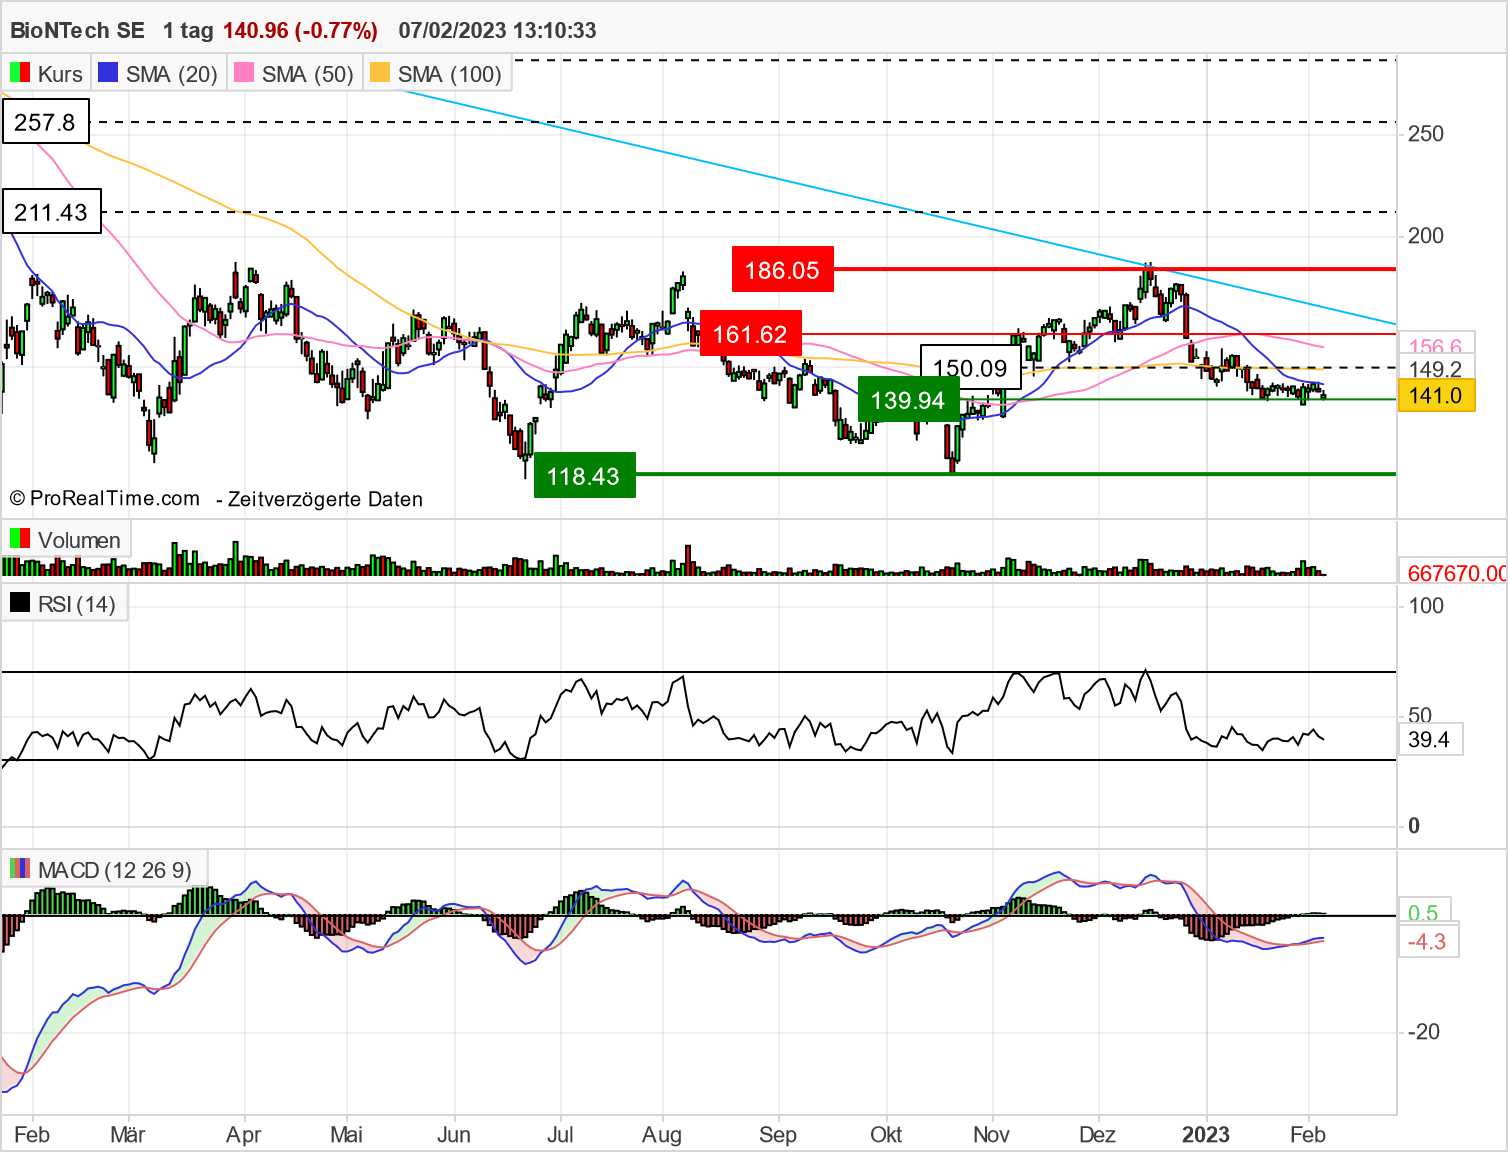Click the 250 price axis tick
Image resolution: width=1508 pixels, height=1152 pixels.
point(1426,133)
